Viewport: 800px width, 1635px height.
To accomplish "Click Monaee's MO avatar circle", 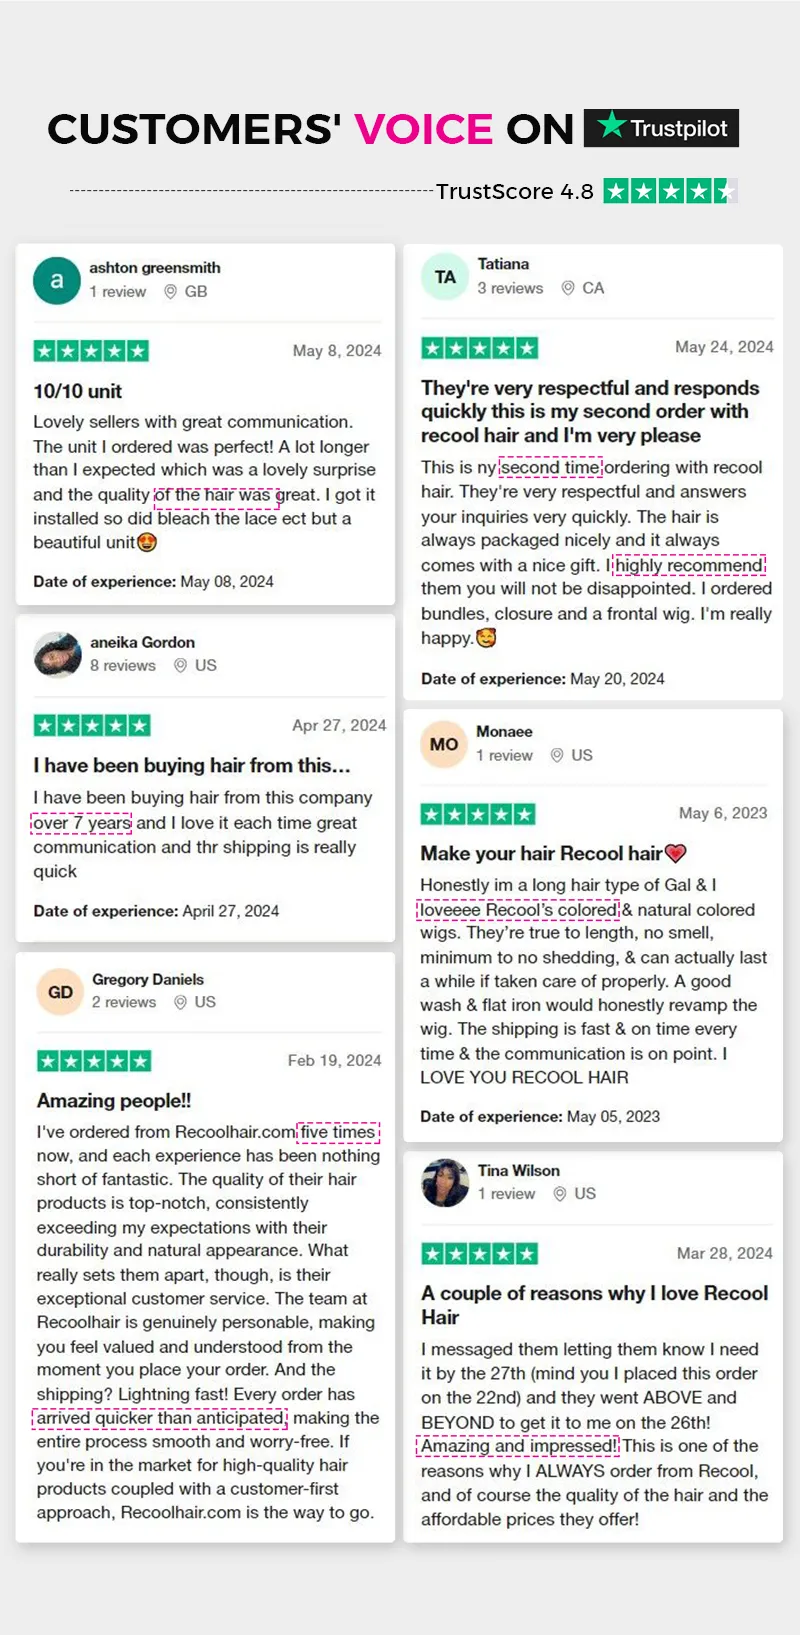I will pyautogui.click(x=444, y=744).
